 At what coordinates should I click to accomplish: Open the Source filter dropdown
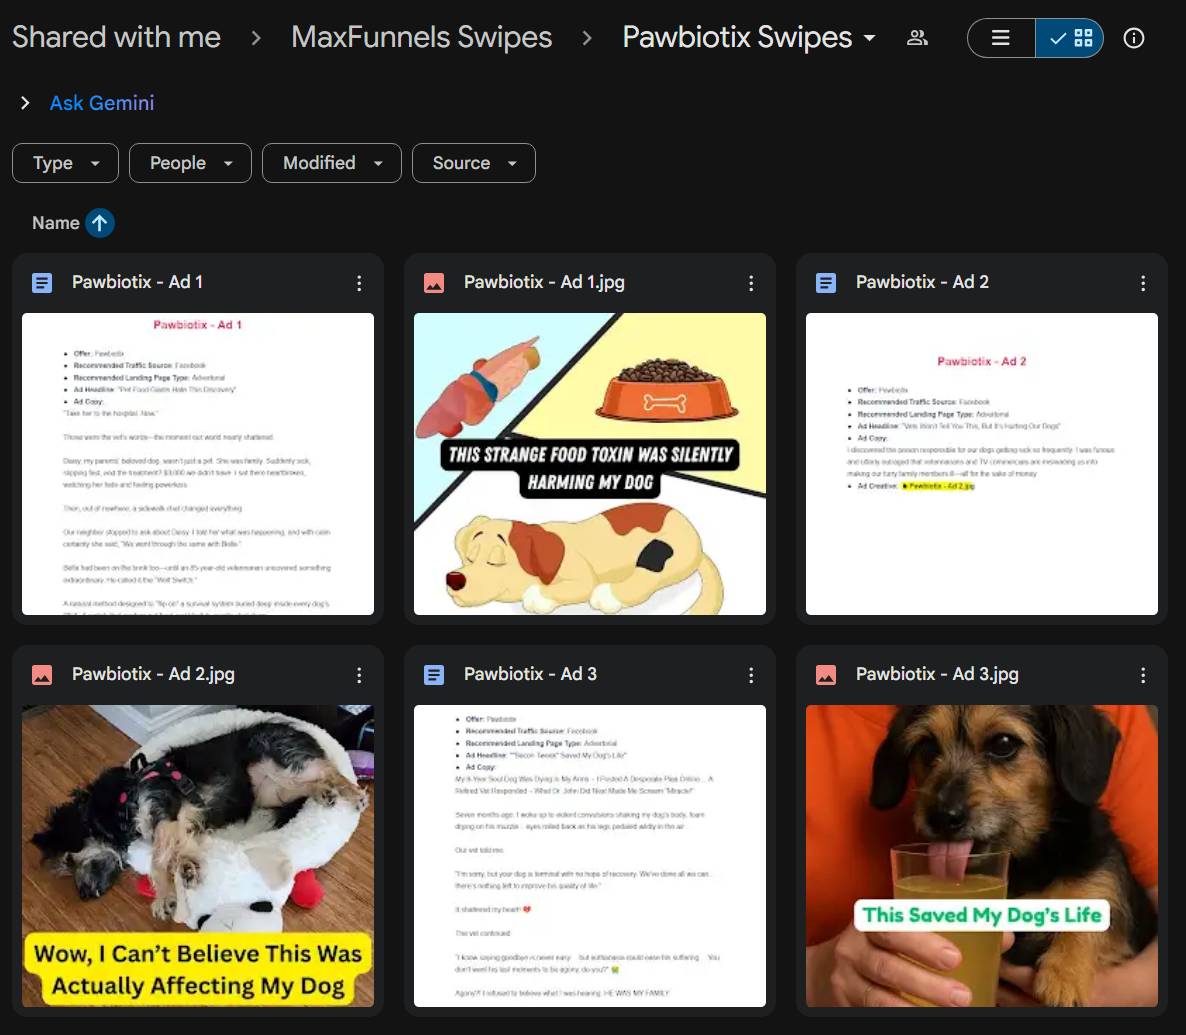[473, 163]
